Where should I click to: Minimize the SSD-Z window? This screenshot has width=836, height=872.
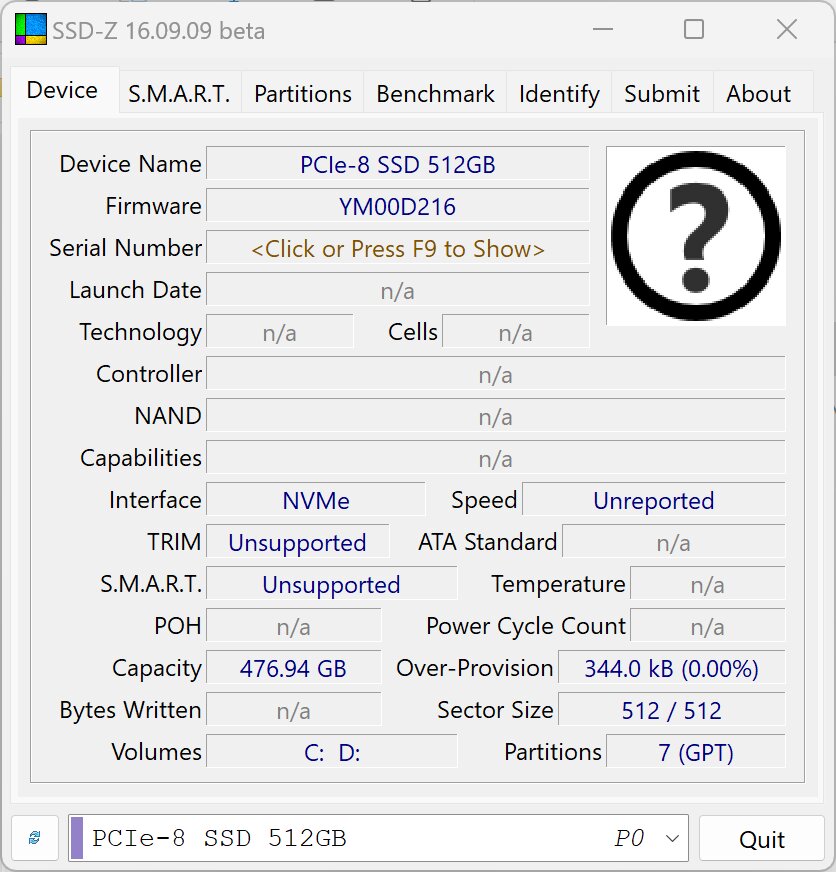603,29
